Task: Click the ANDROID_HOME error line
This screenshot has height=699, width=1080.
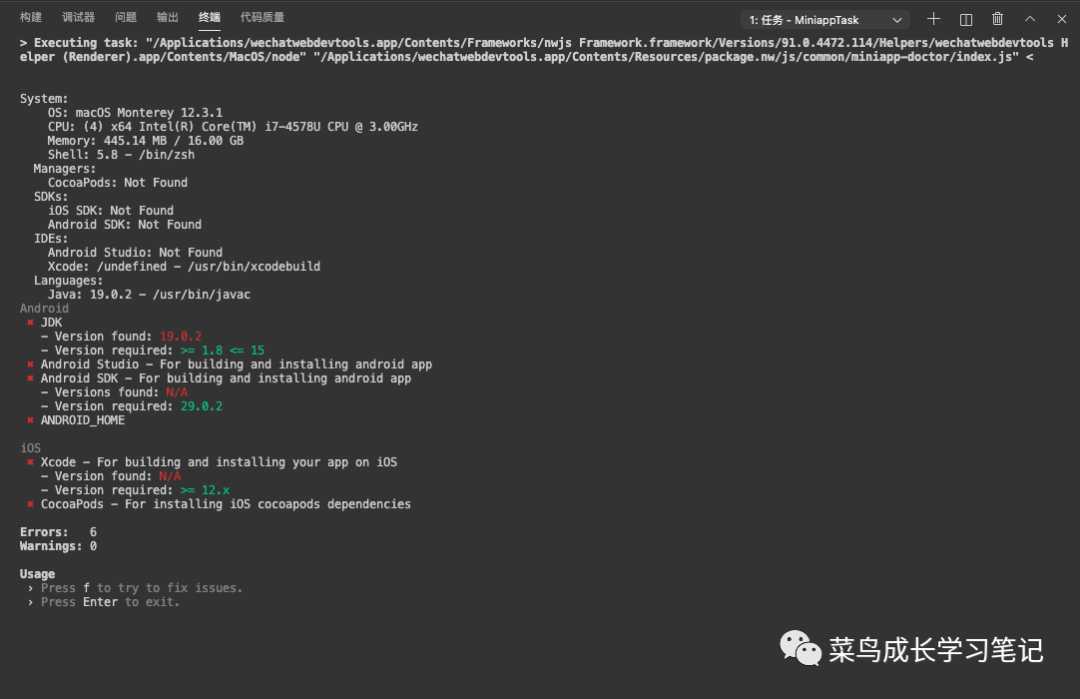Action: click(x=76, y=420)
